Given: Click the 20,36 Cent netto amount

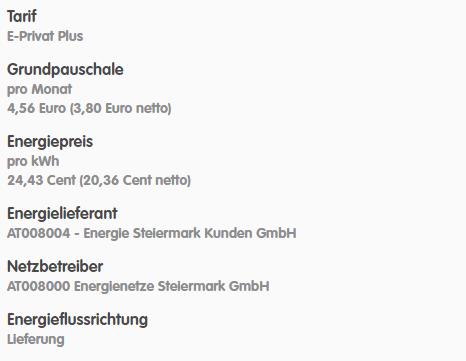Looking at the screenshot, I should point(135,180).
